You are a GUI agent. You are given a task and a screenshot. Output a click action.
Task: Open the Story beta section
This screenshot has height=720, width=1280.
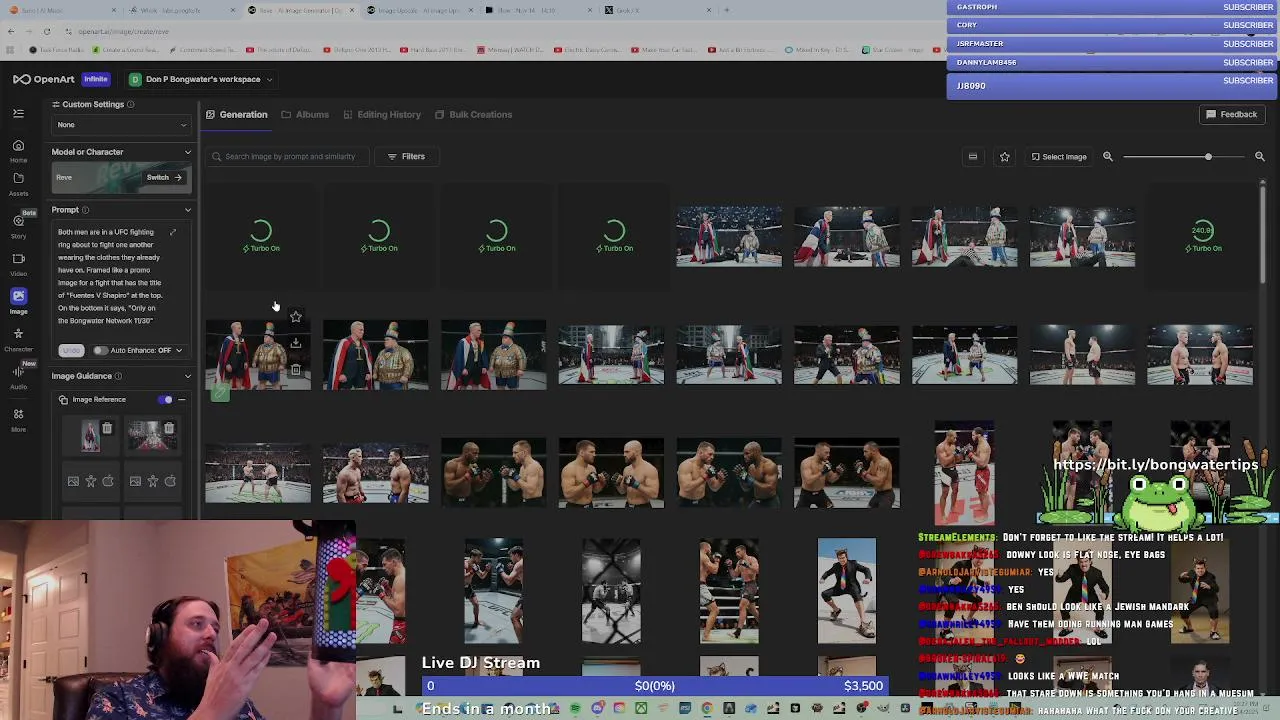(x=18, y=225)
